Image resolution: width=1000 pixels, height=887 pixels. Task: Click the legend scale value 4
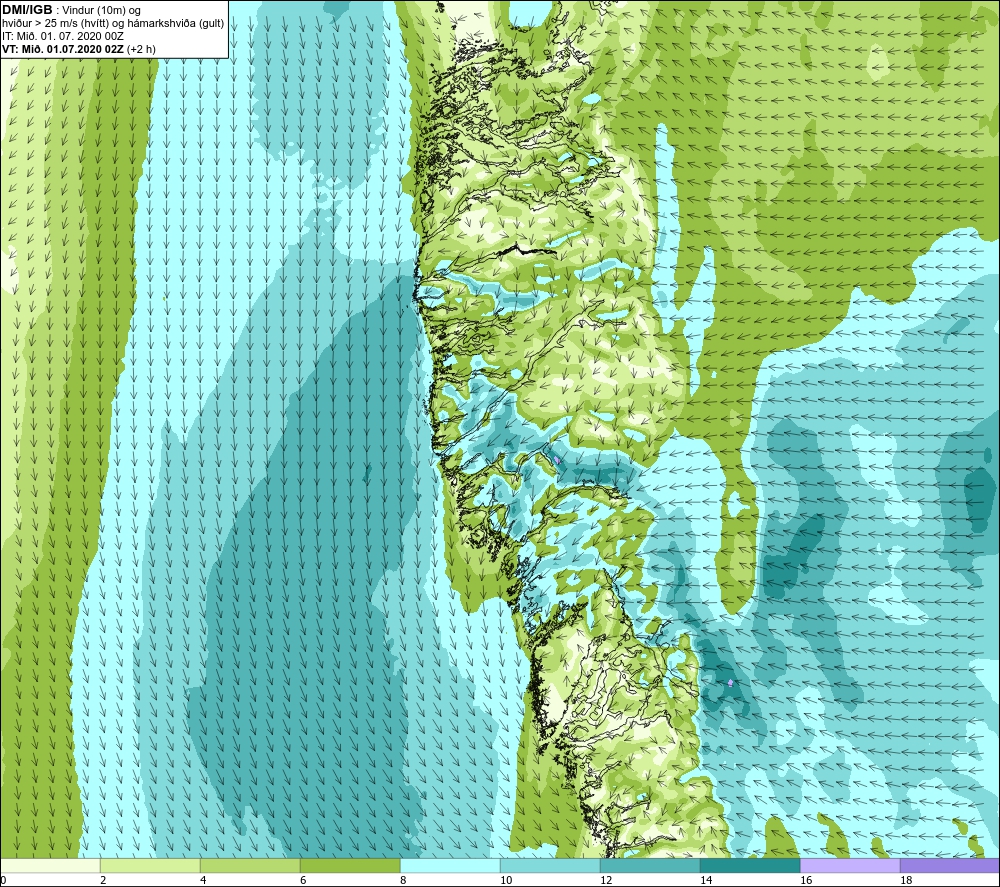point(203,880)
